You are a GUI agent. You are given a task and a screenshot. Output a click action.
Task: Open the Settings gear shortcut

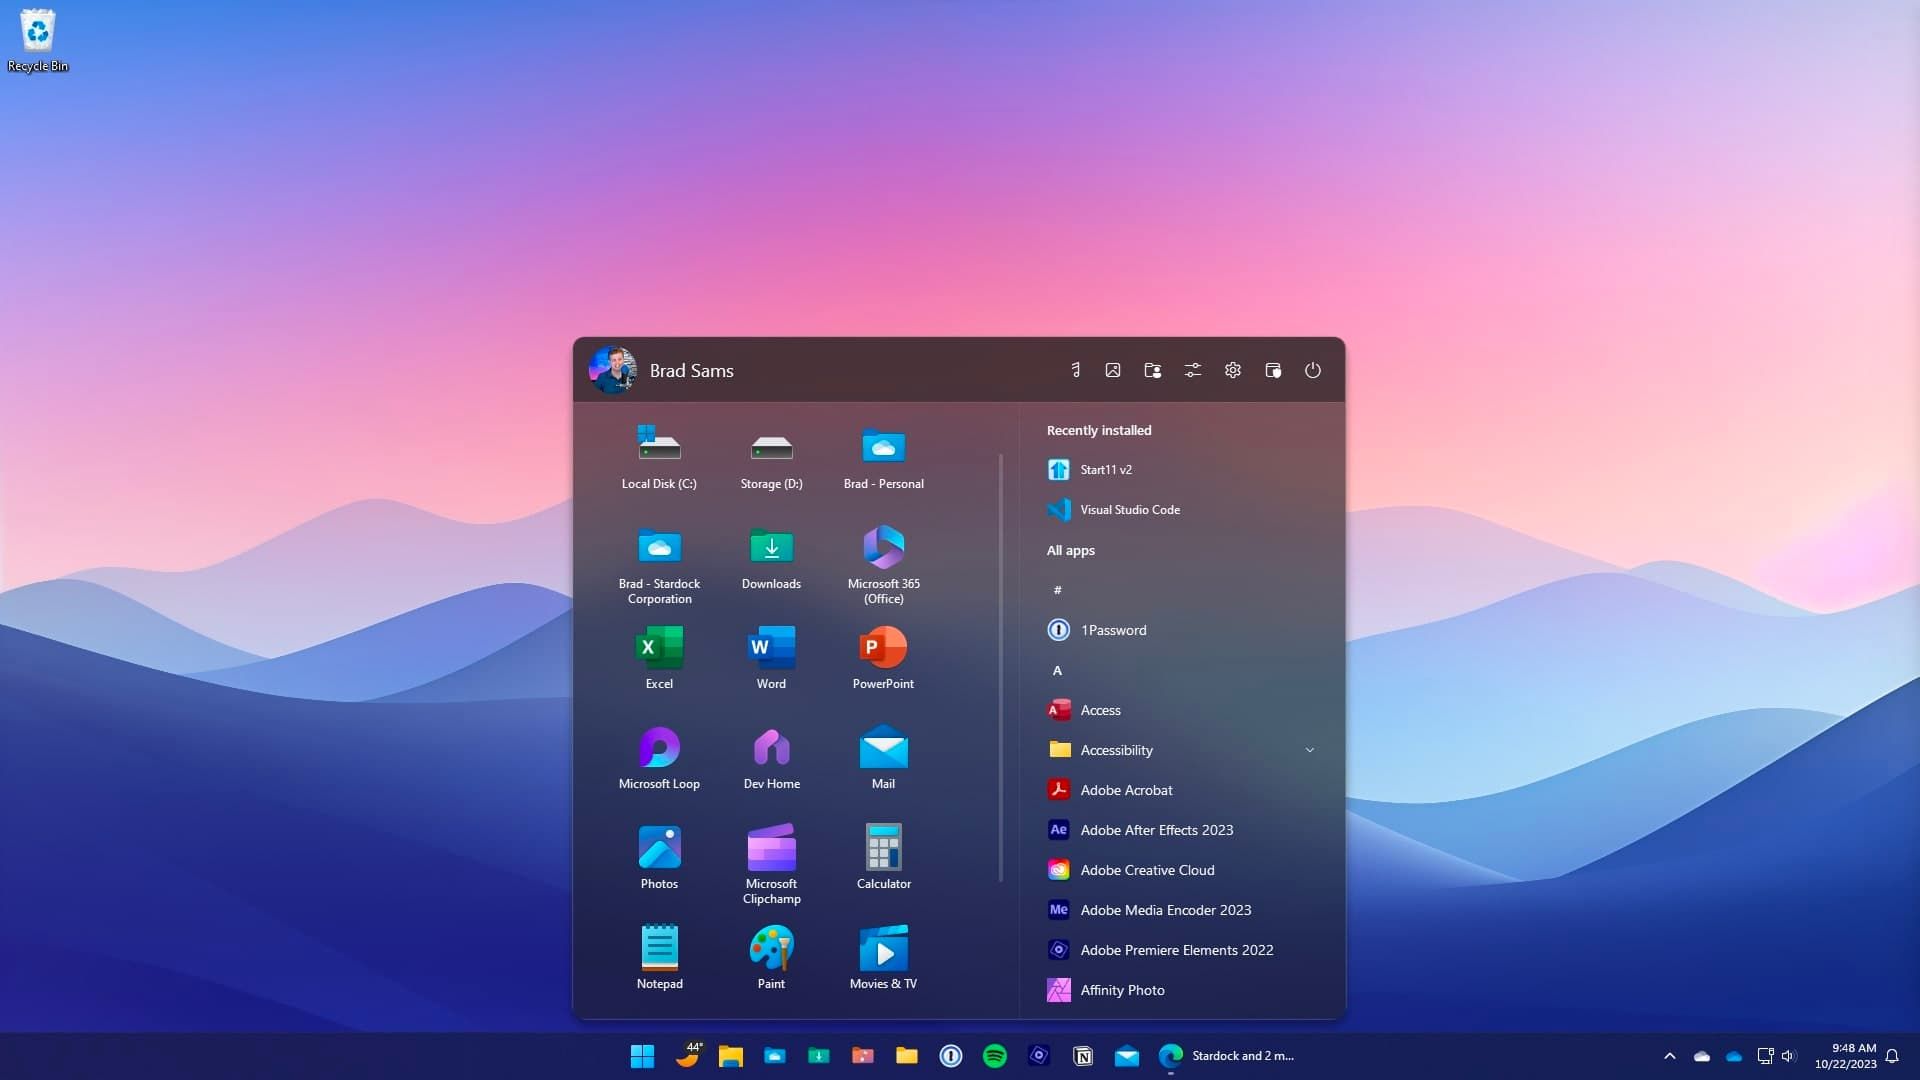point(1233,370)
